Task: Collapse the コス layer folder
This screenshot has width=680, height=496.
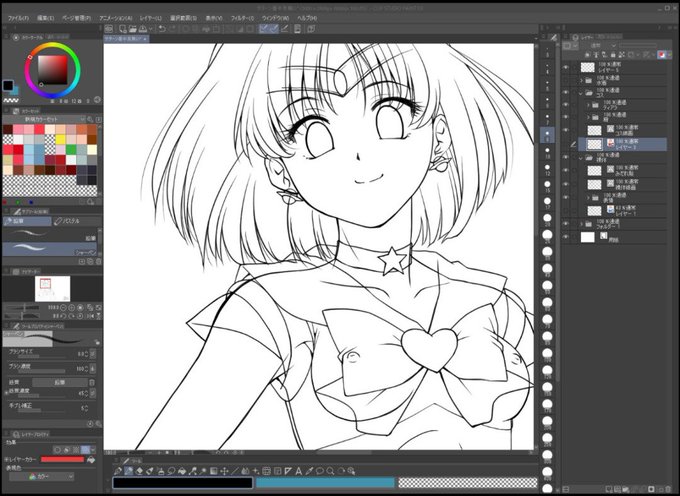Action: pyautogui.click(x=581, y=92)
